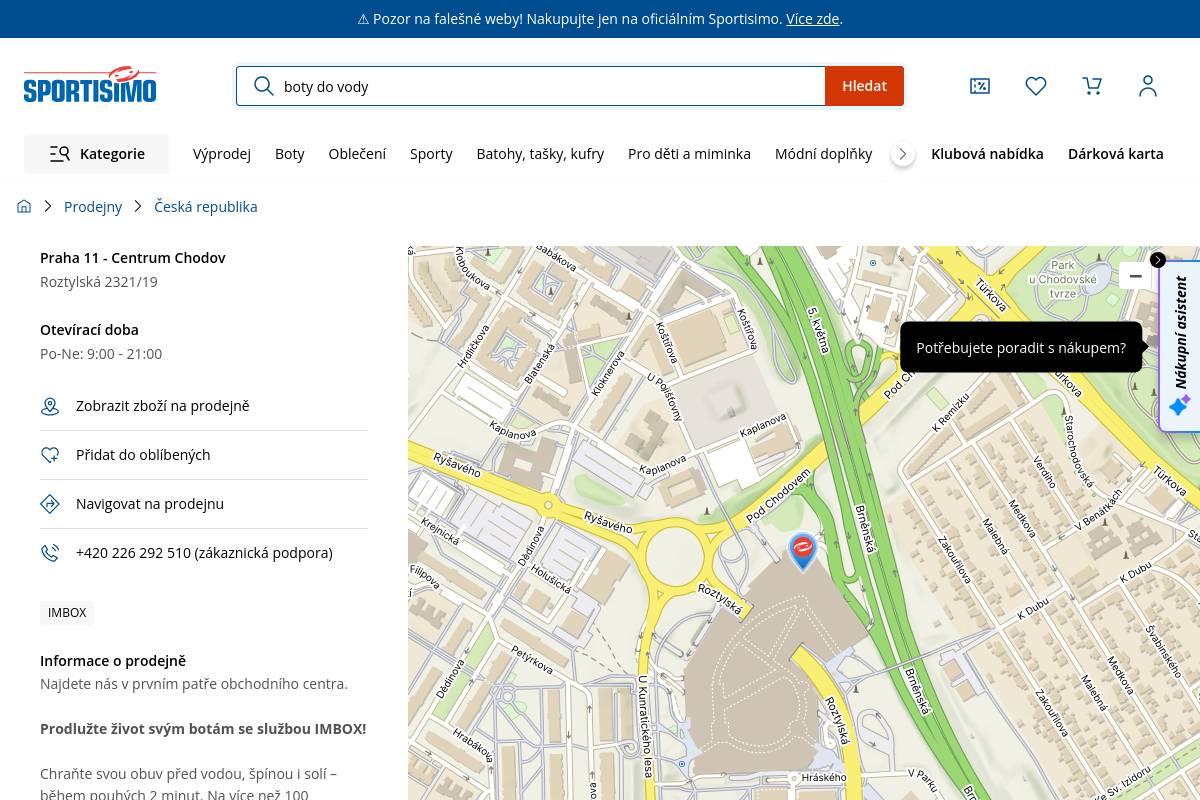Expand the Kategorie menu
Screen dimensions: 1200x800
97,154
